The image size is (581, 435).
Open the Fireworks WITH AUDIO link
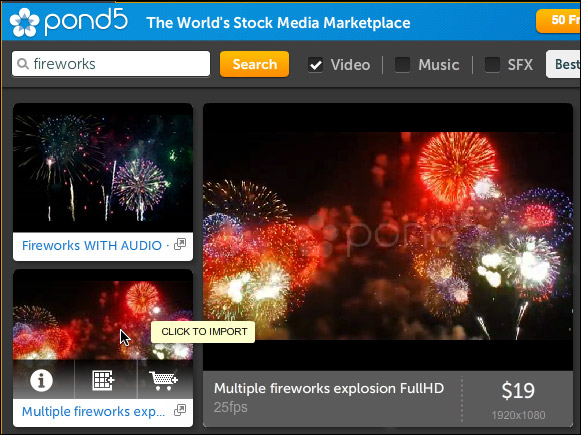click(92, 245)
